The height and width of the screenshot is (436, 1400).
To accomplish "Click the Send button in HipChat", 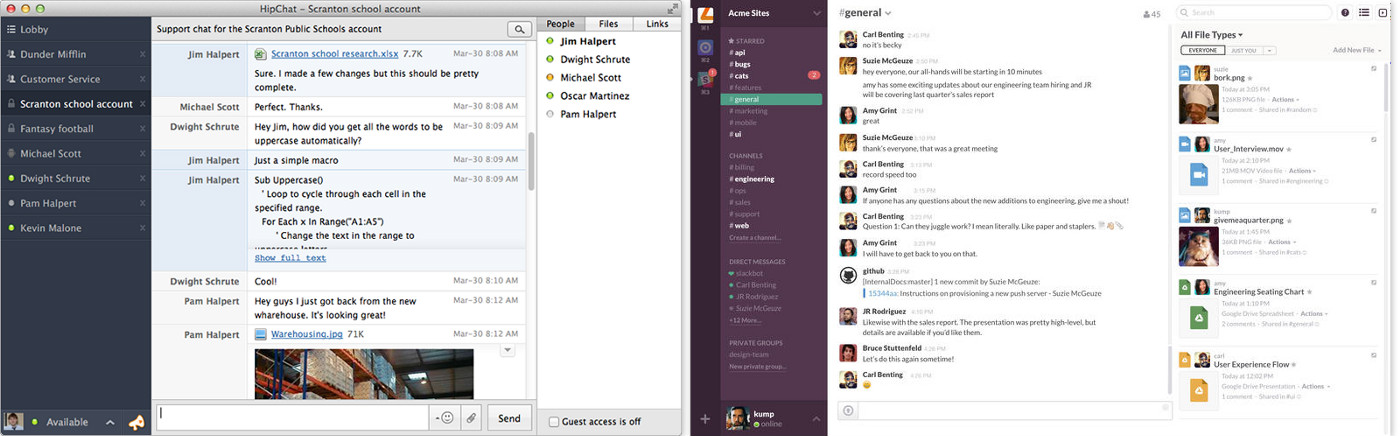I will [x=509, y=418].
